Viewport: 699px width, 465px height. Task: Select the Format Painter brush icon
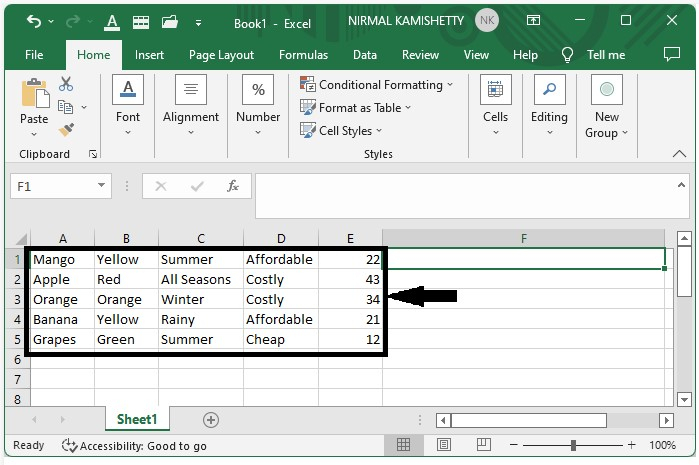(66, 130)
